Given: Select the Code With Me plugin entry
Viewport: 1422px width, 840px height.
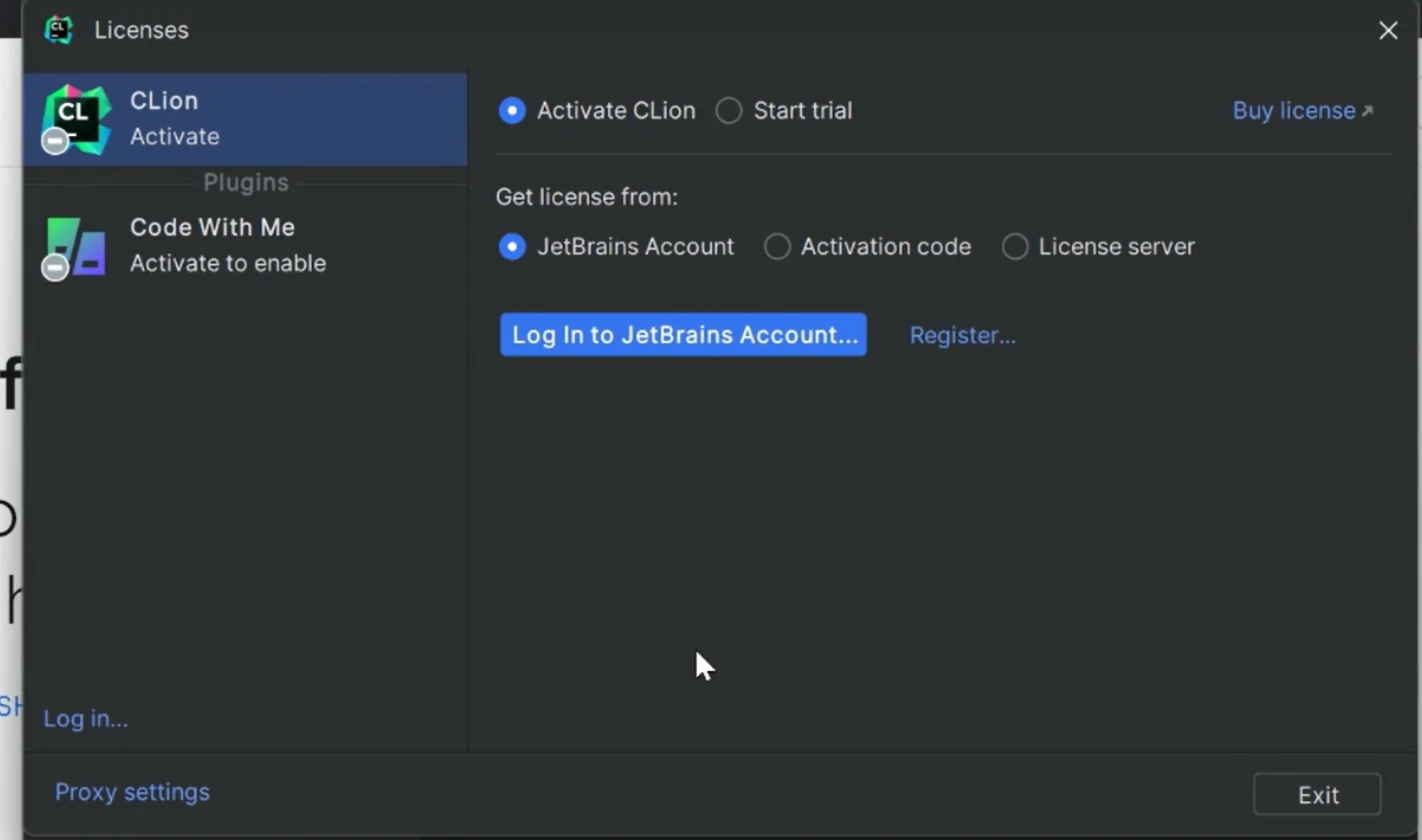Looking at the screenshot, I should click(245, 245).
